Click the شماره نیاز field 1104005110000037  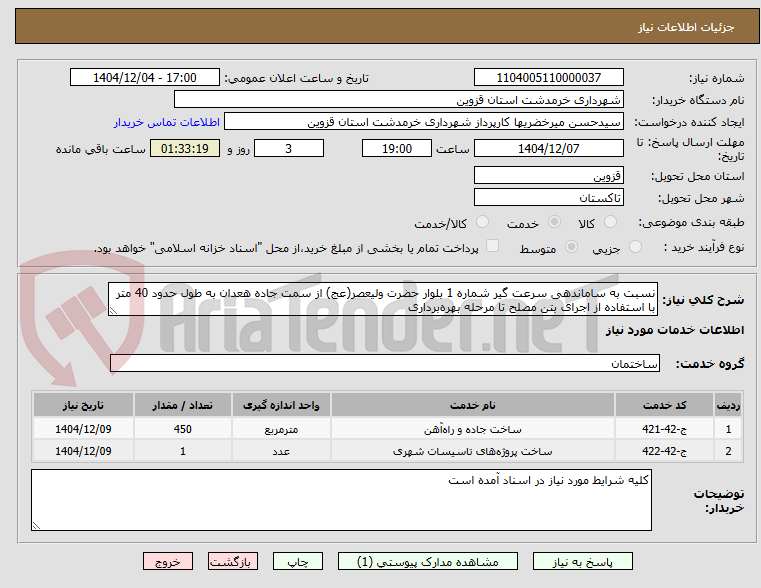pyautogui.click(x=549, y=78)
